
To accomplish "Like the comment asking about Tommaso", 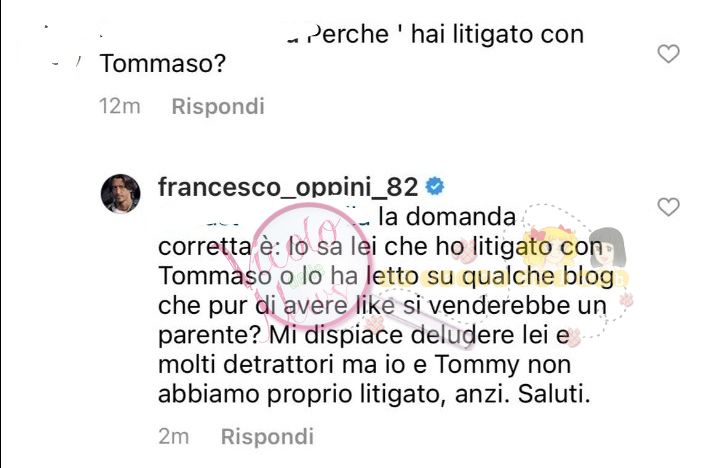I will click(x=668, y=54).
